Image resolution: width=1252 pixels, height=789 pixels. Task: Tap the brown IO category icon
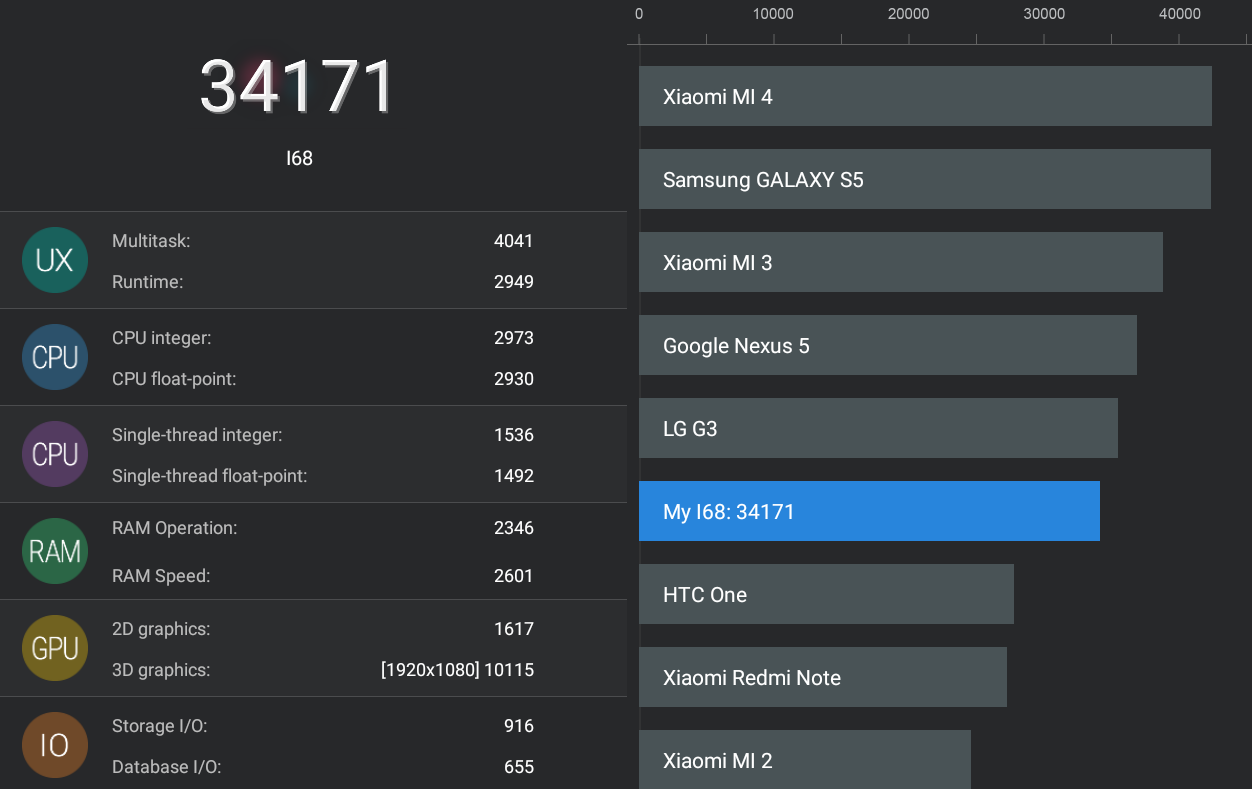coord(54,745)
